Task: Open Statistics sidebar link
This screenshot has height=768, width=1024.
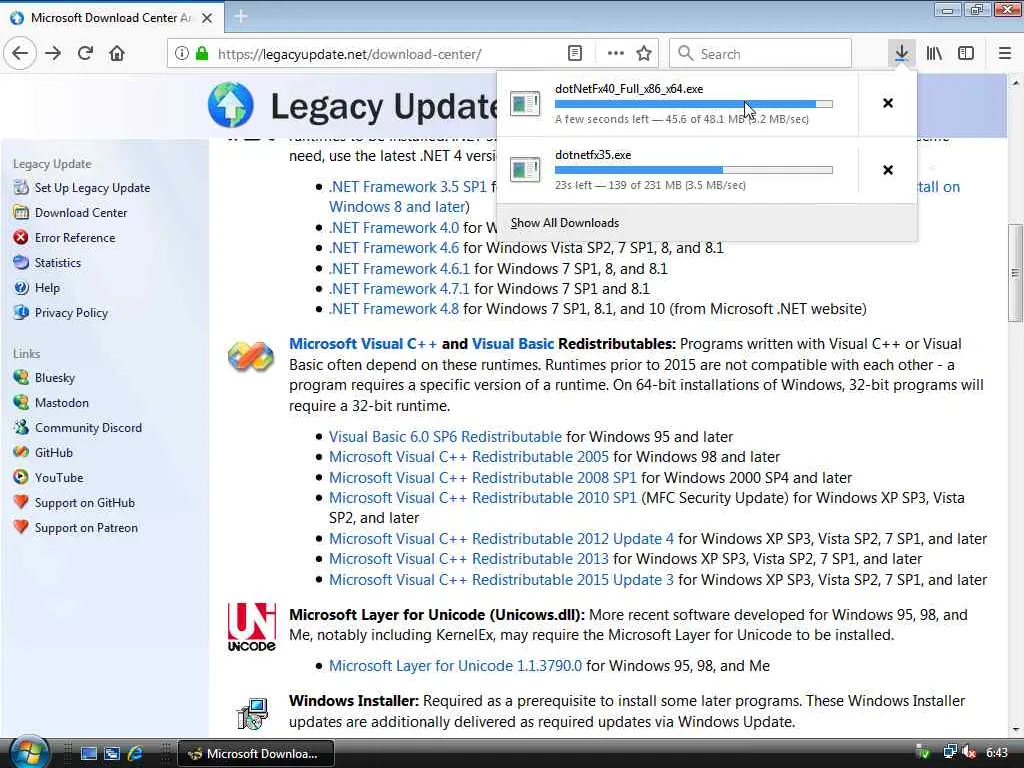Action: point(57,263)
